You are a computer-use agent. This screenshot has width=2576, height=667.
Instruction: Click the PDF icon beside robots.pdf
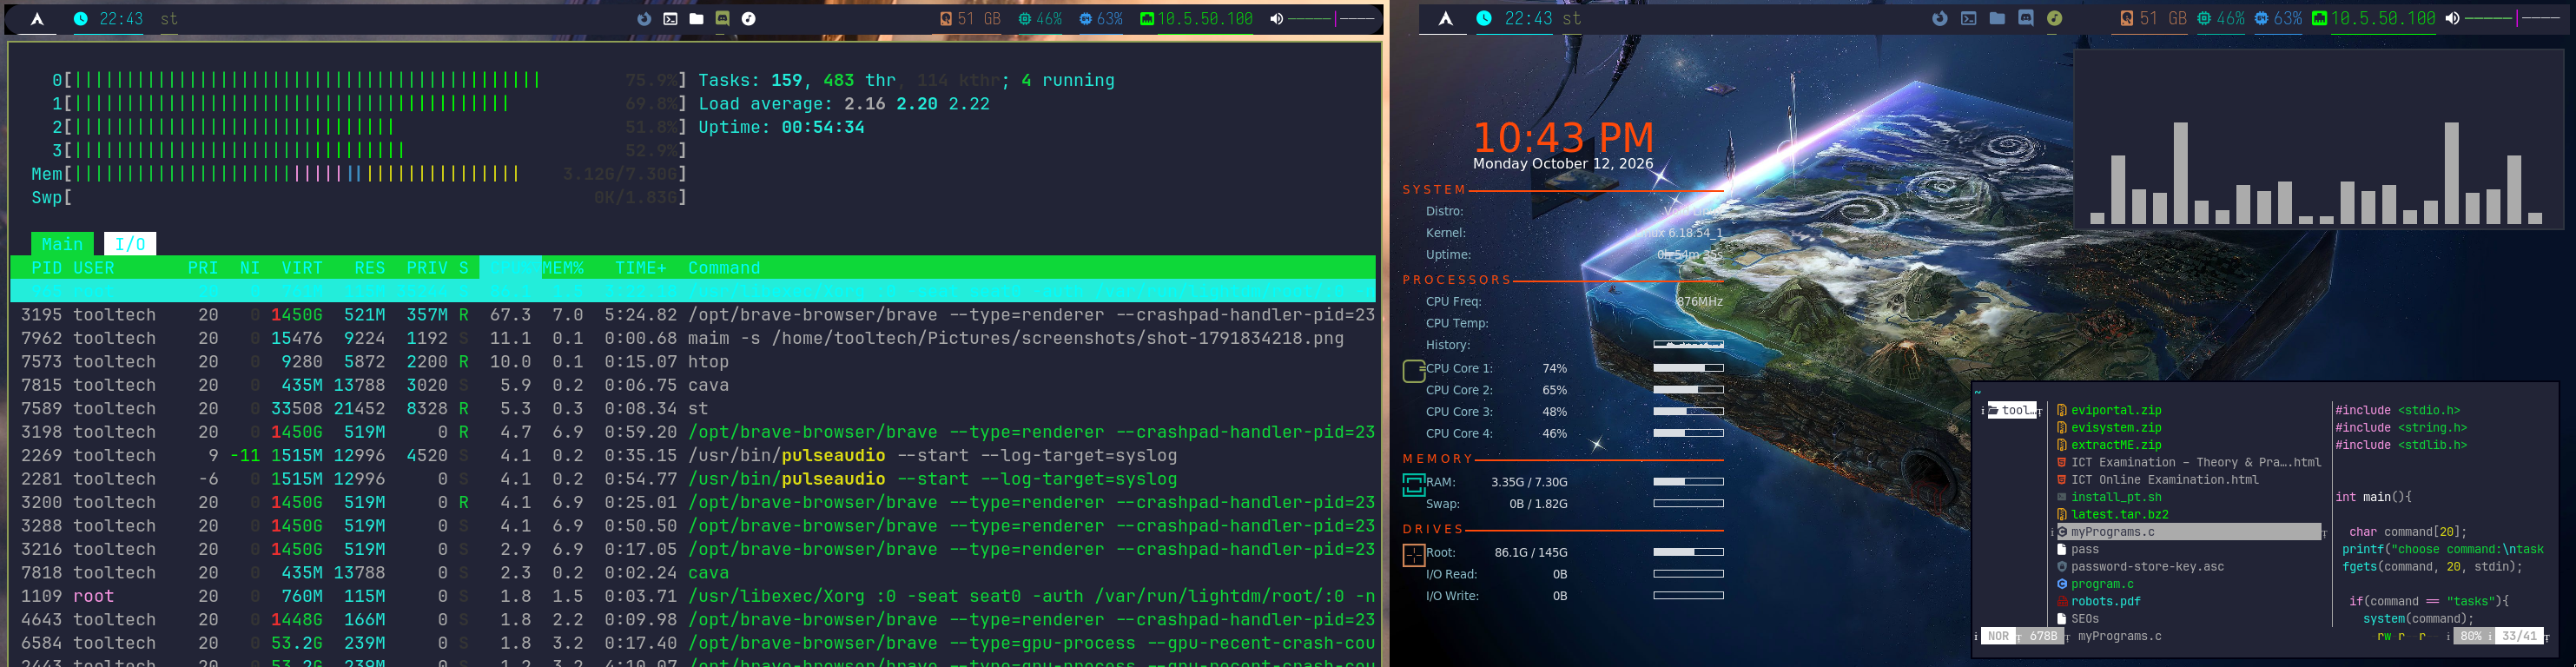point(2062,602)
